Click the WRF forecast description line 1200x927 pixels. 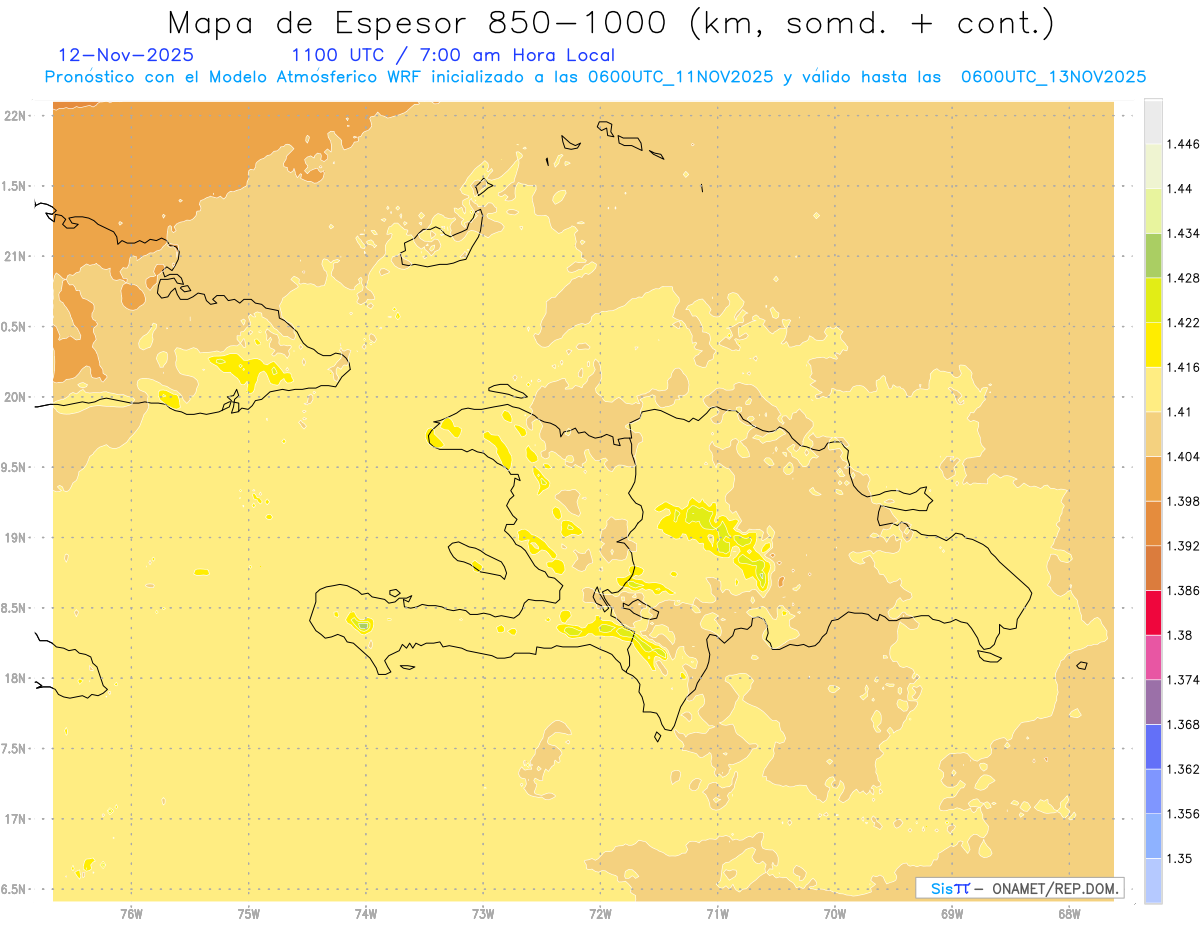[x=595, y=77]
